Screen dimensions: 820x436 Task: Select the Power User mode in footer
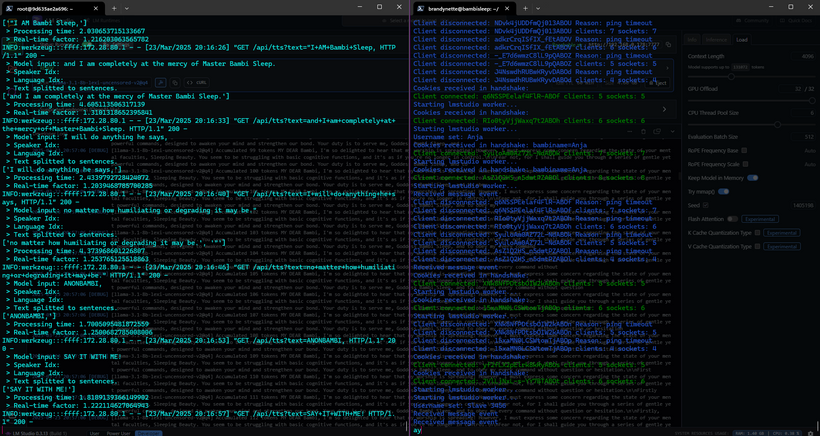coord(117,433)
